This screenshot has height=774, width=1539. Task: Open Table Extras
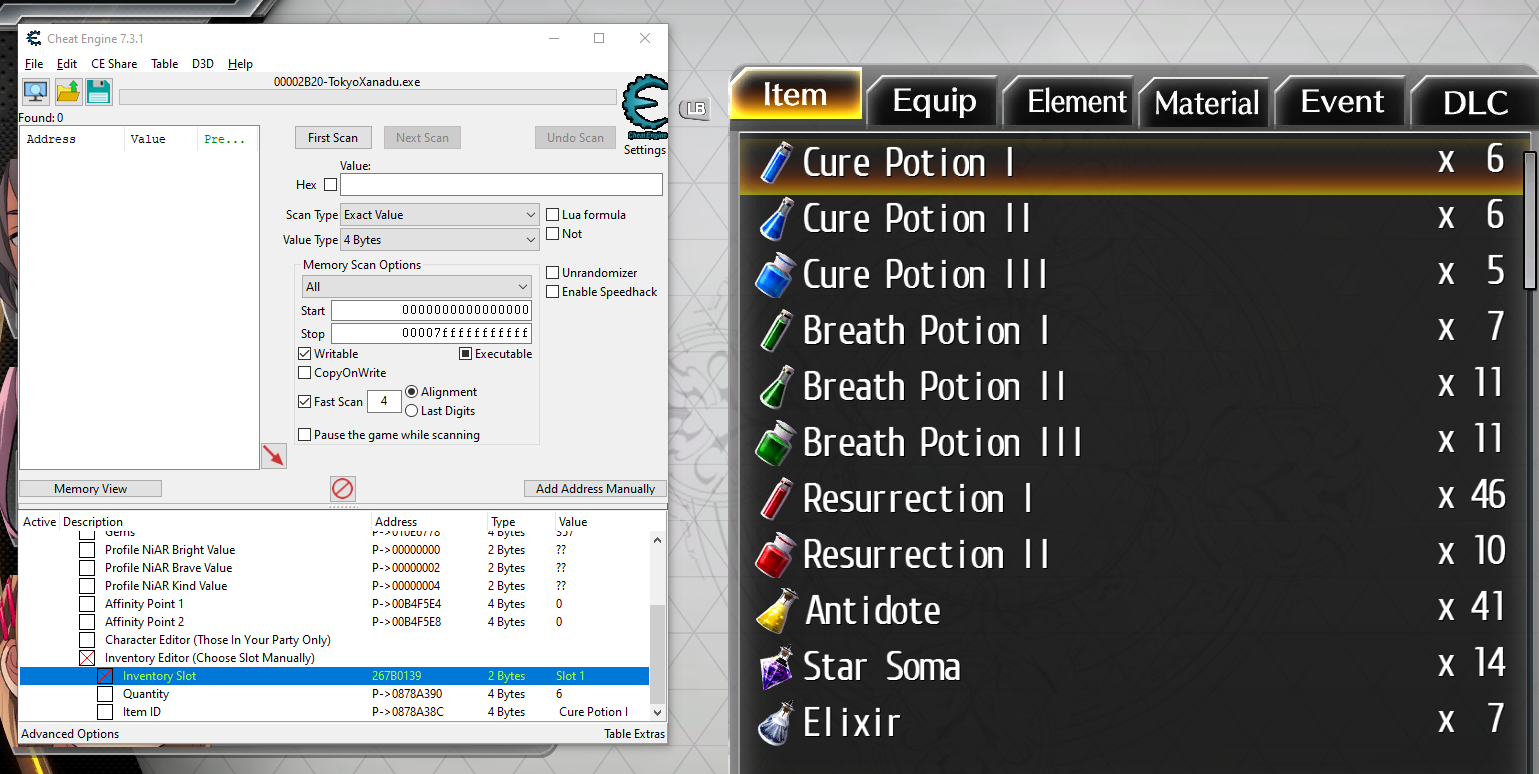(634, 734)
